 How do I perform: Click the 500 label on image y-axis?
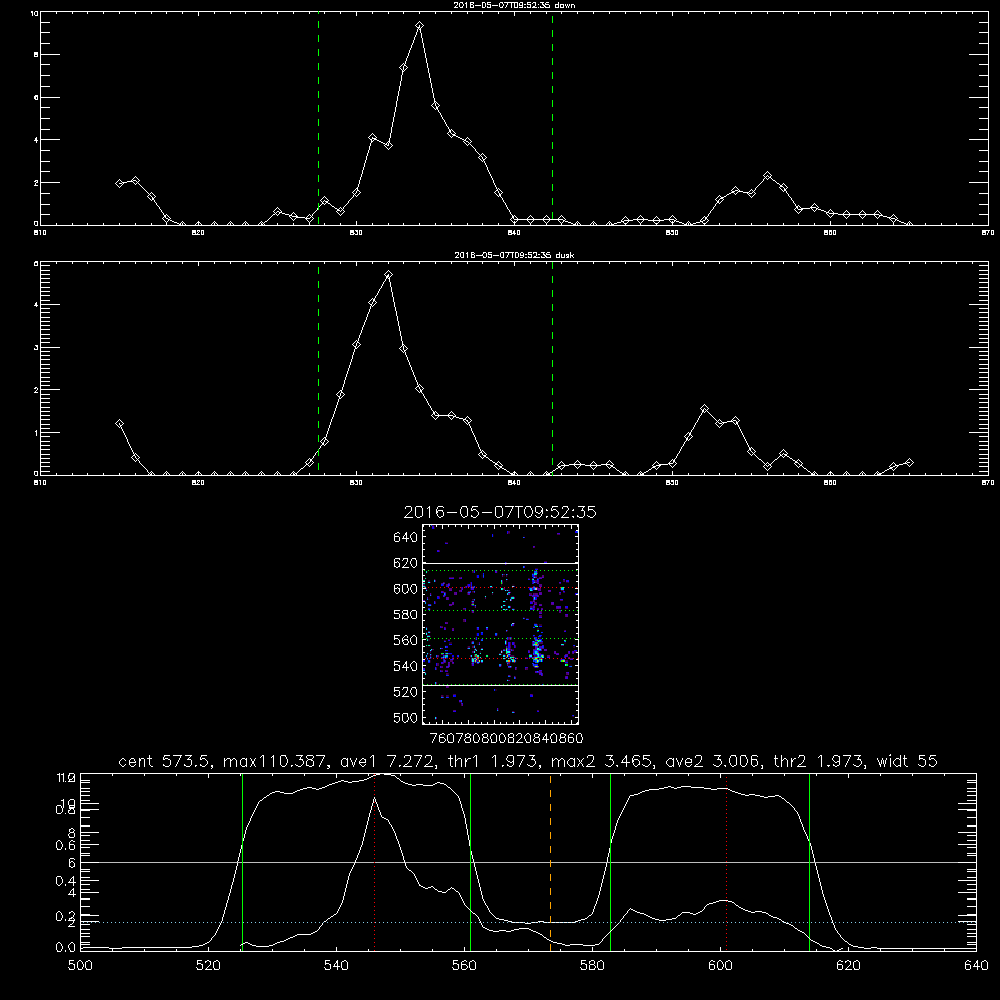pos(406,717)
